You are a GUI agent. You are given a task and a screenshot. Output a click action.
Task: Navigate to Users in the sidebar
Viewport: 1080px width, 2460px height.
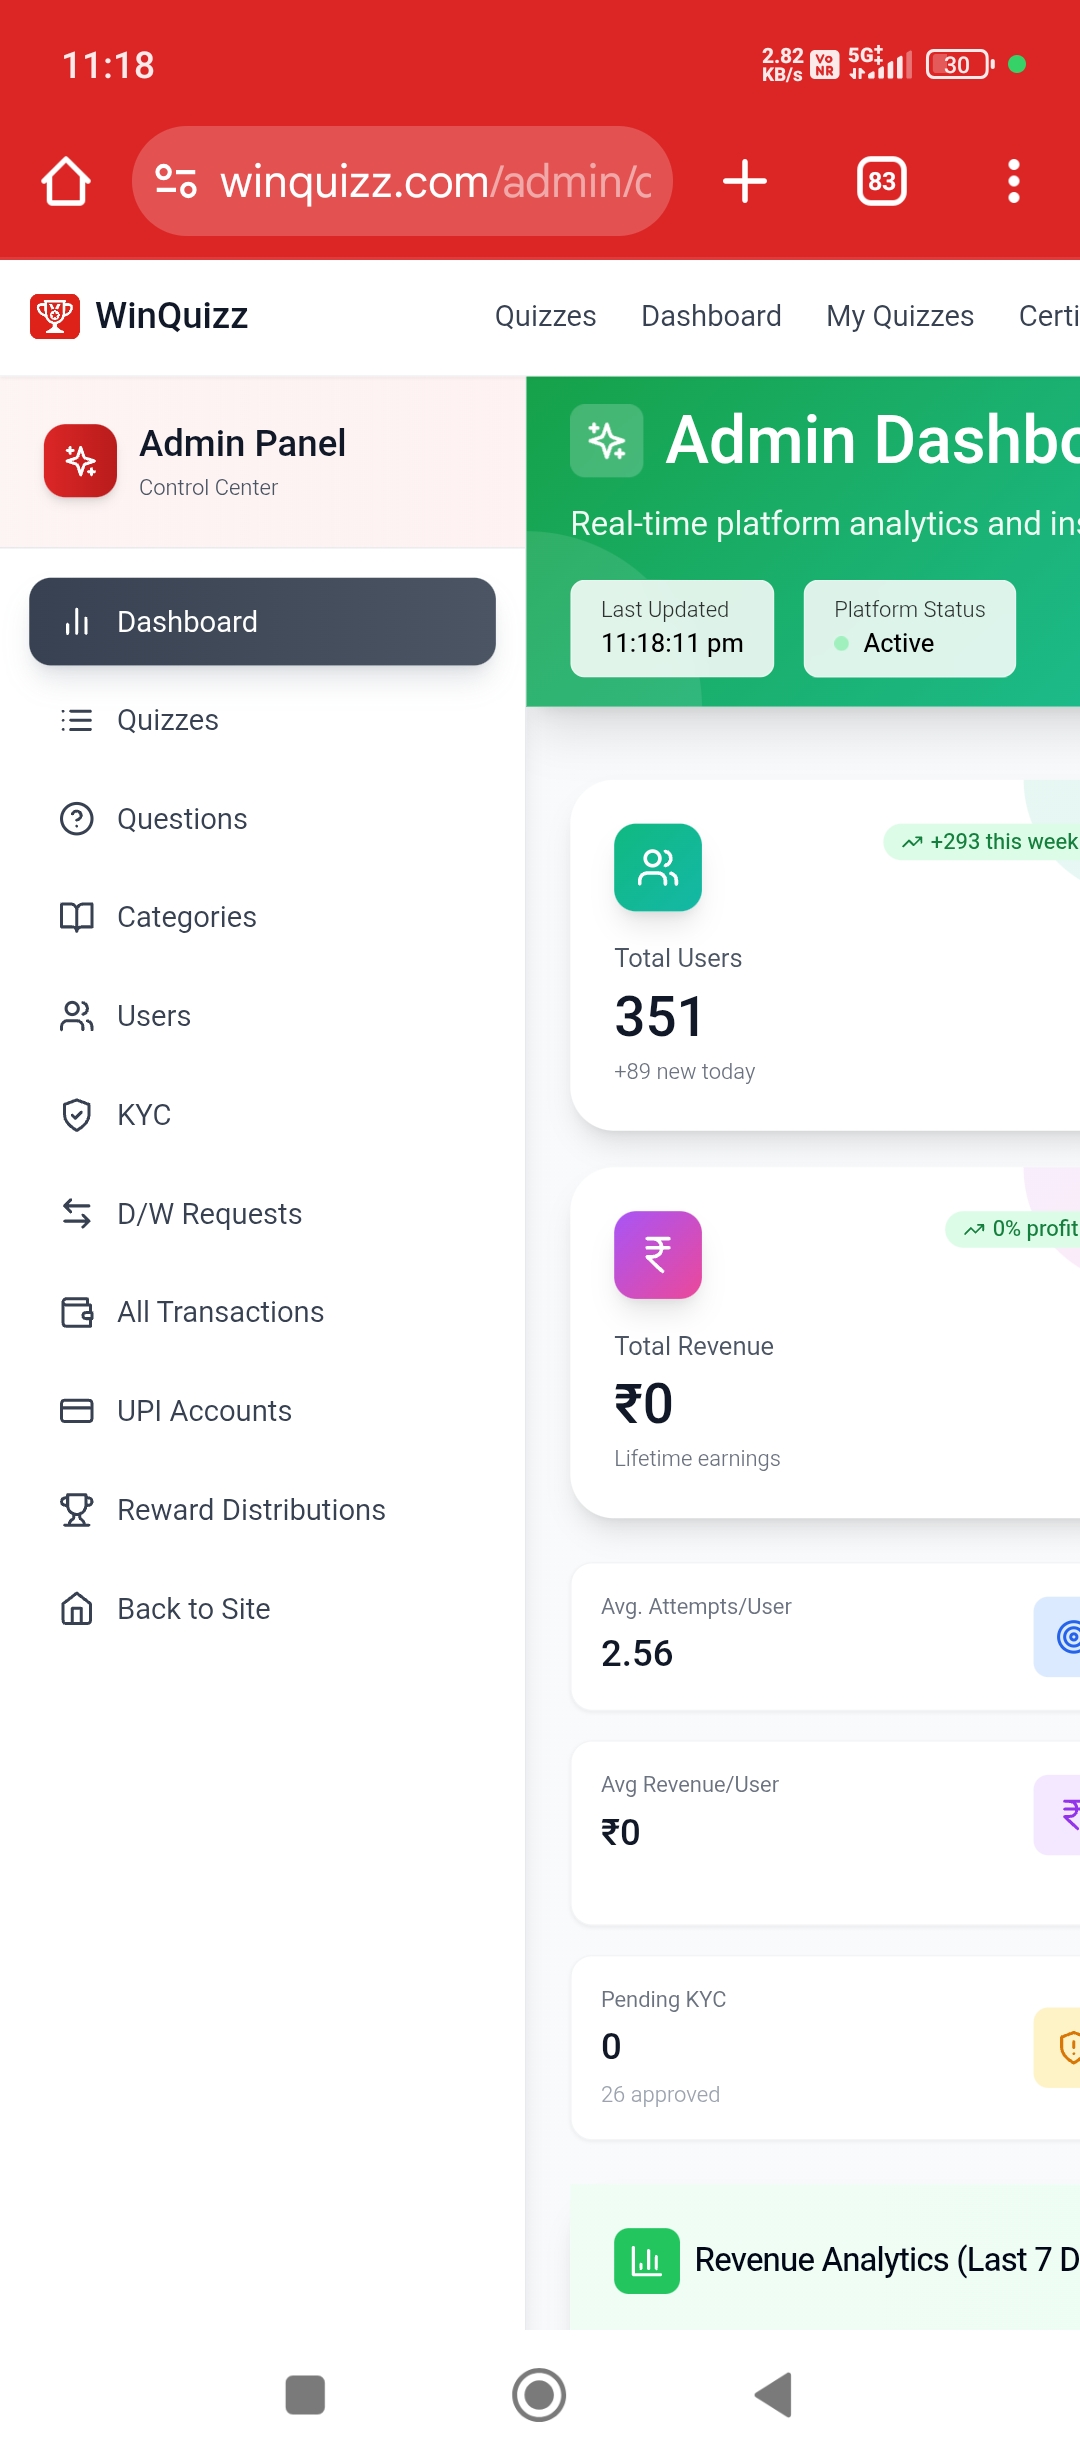coord(153,1016)
